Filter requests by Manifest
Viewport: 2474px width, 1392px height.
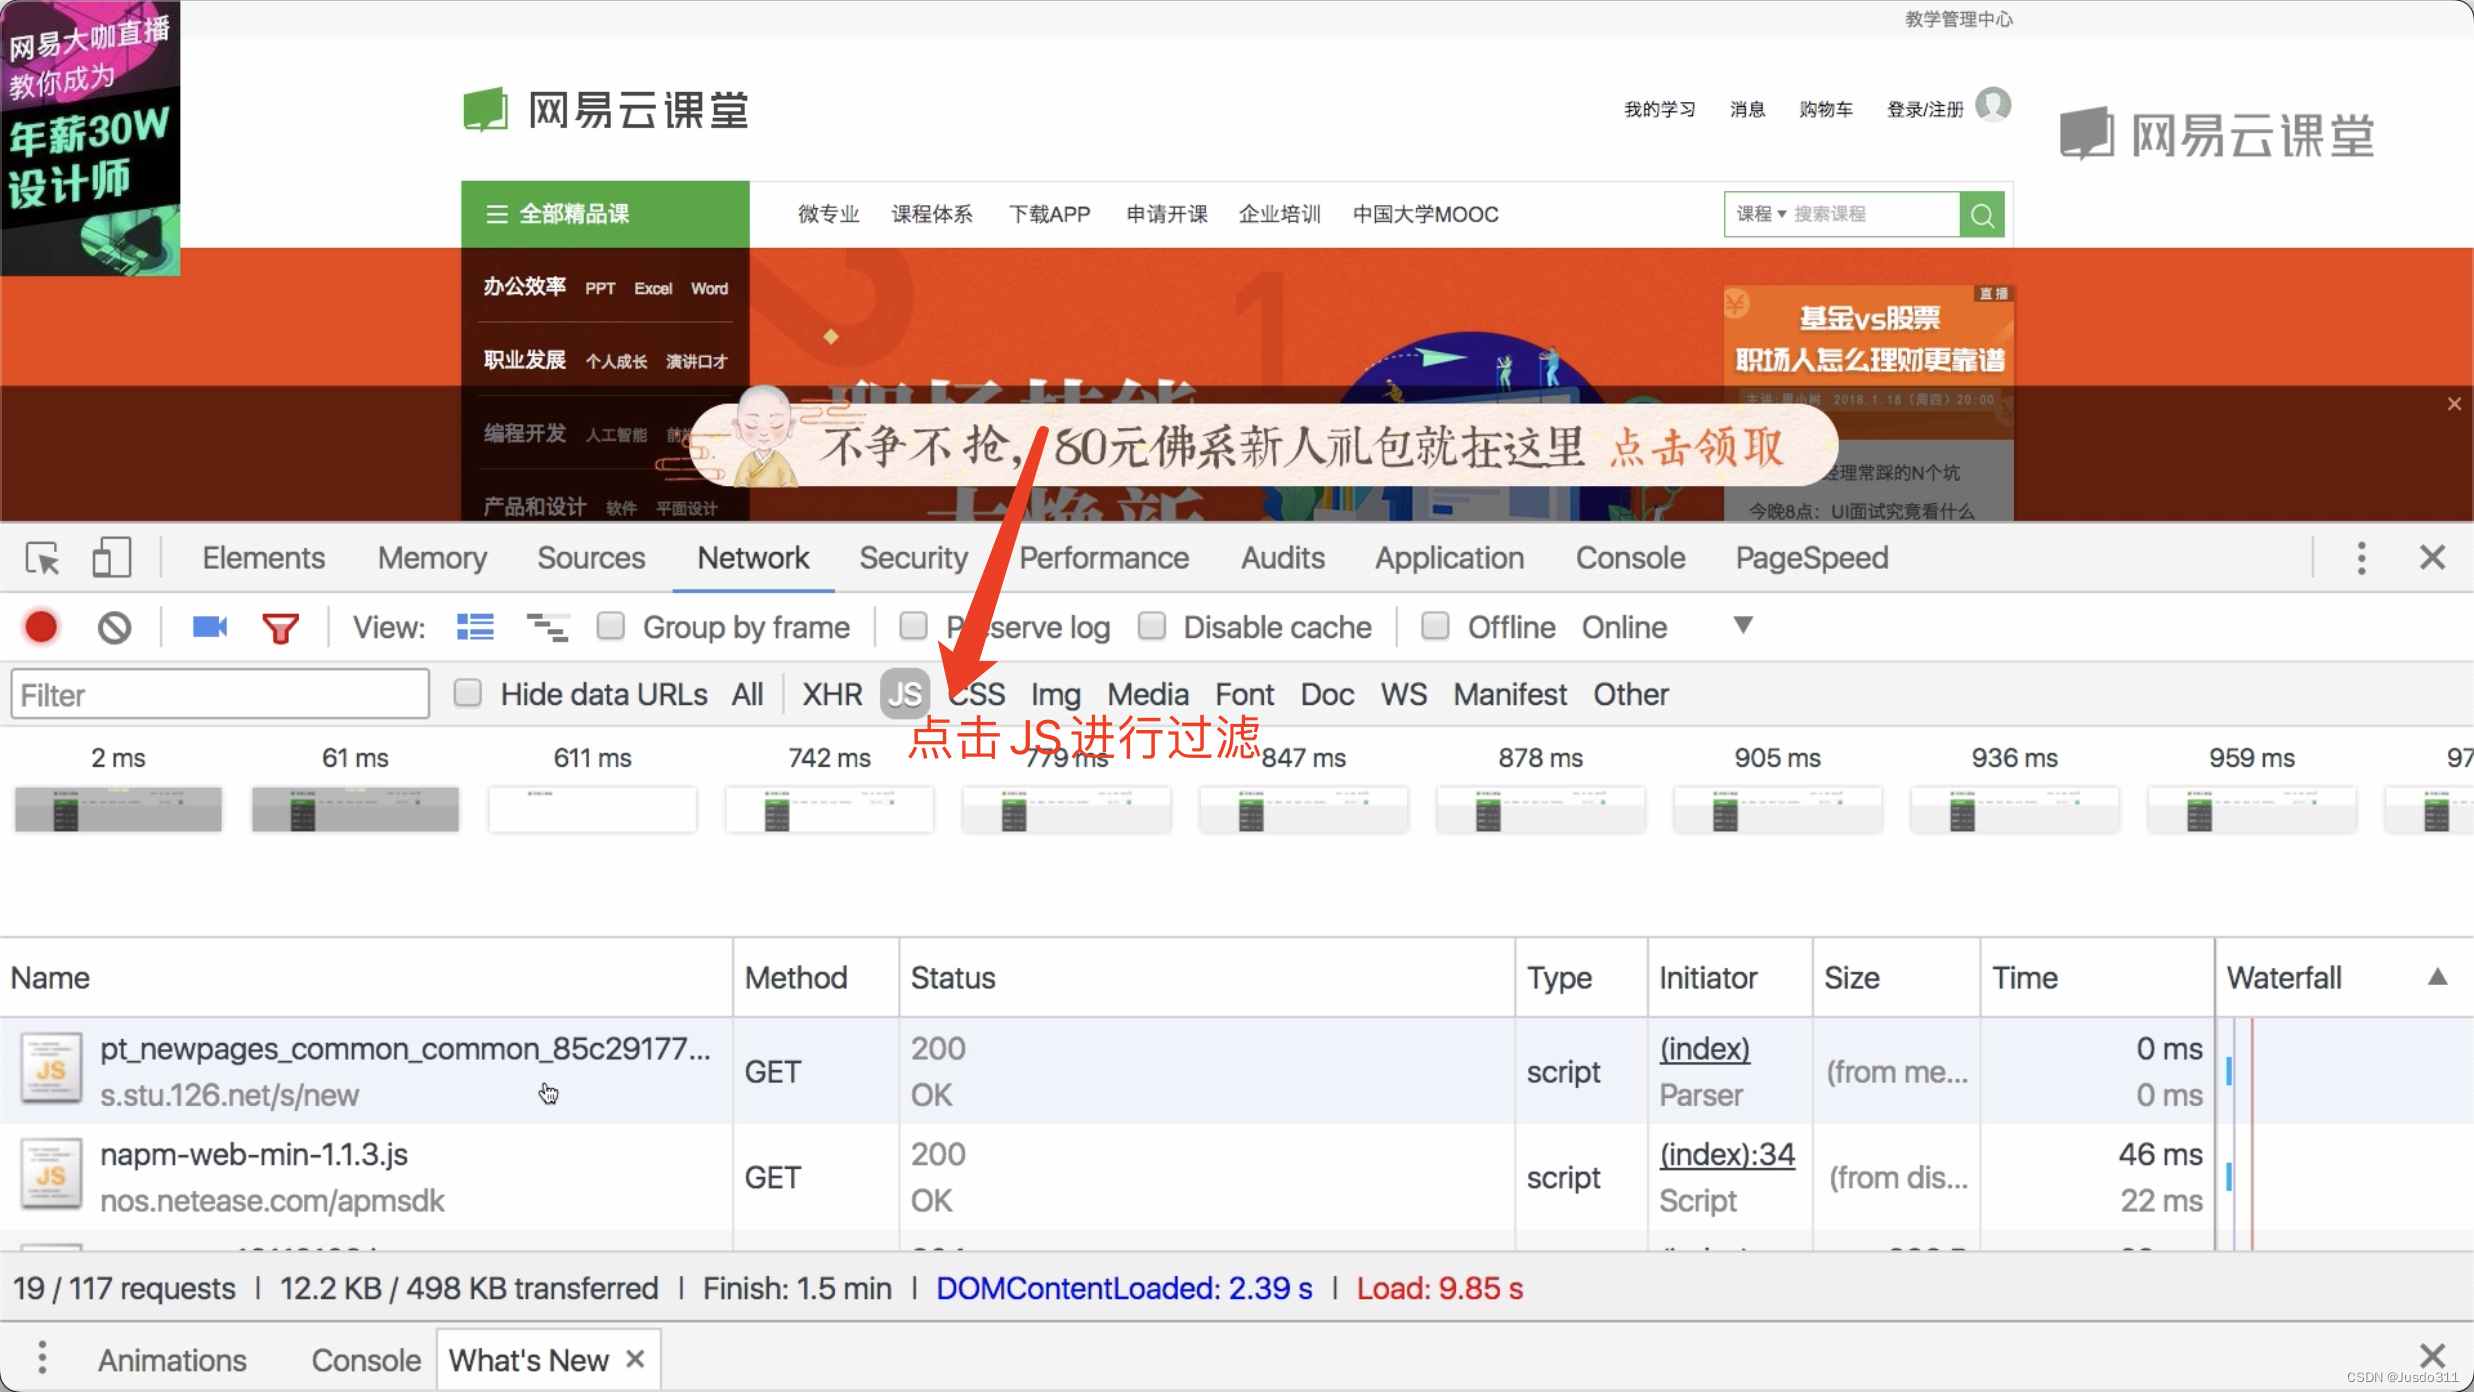(1510, 694)
